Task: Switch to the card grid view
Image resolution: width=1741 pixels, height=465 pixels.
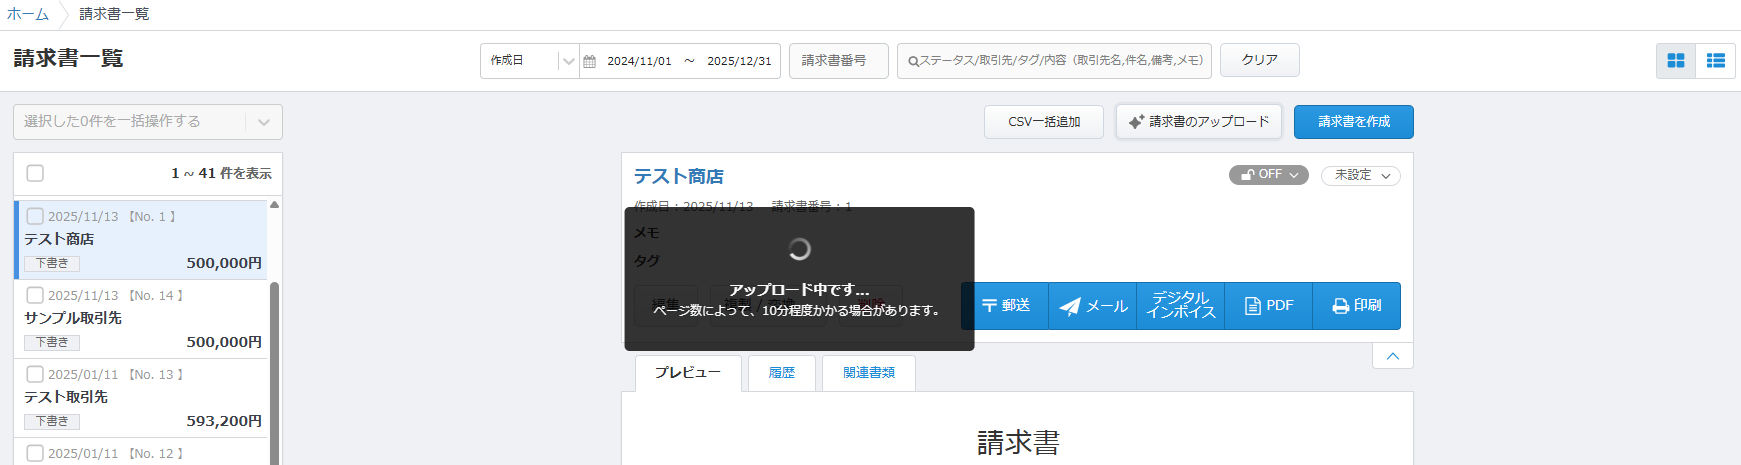Action: pyautogui.click(x=1676, y=61)
